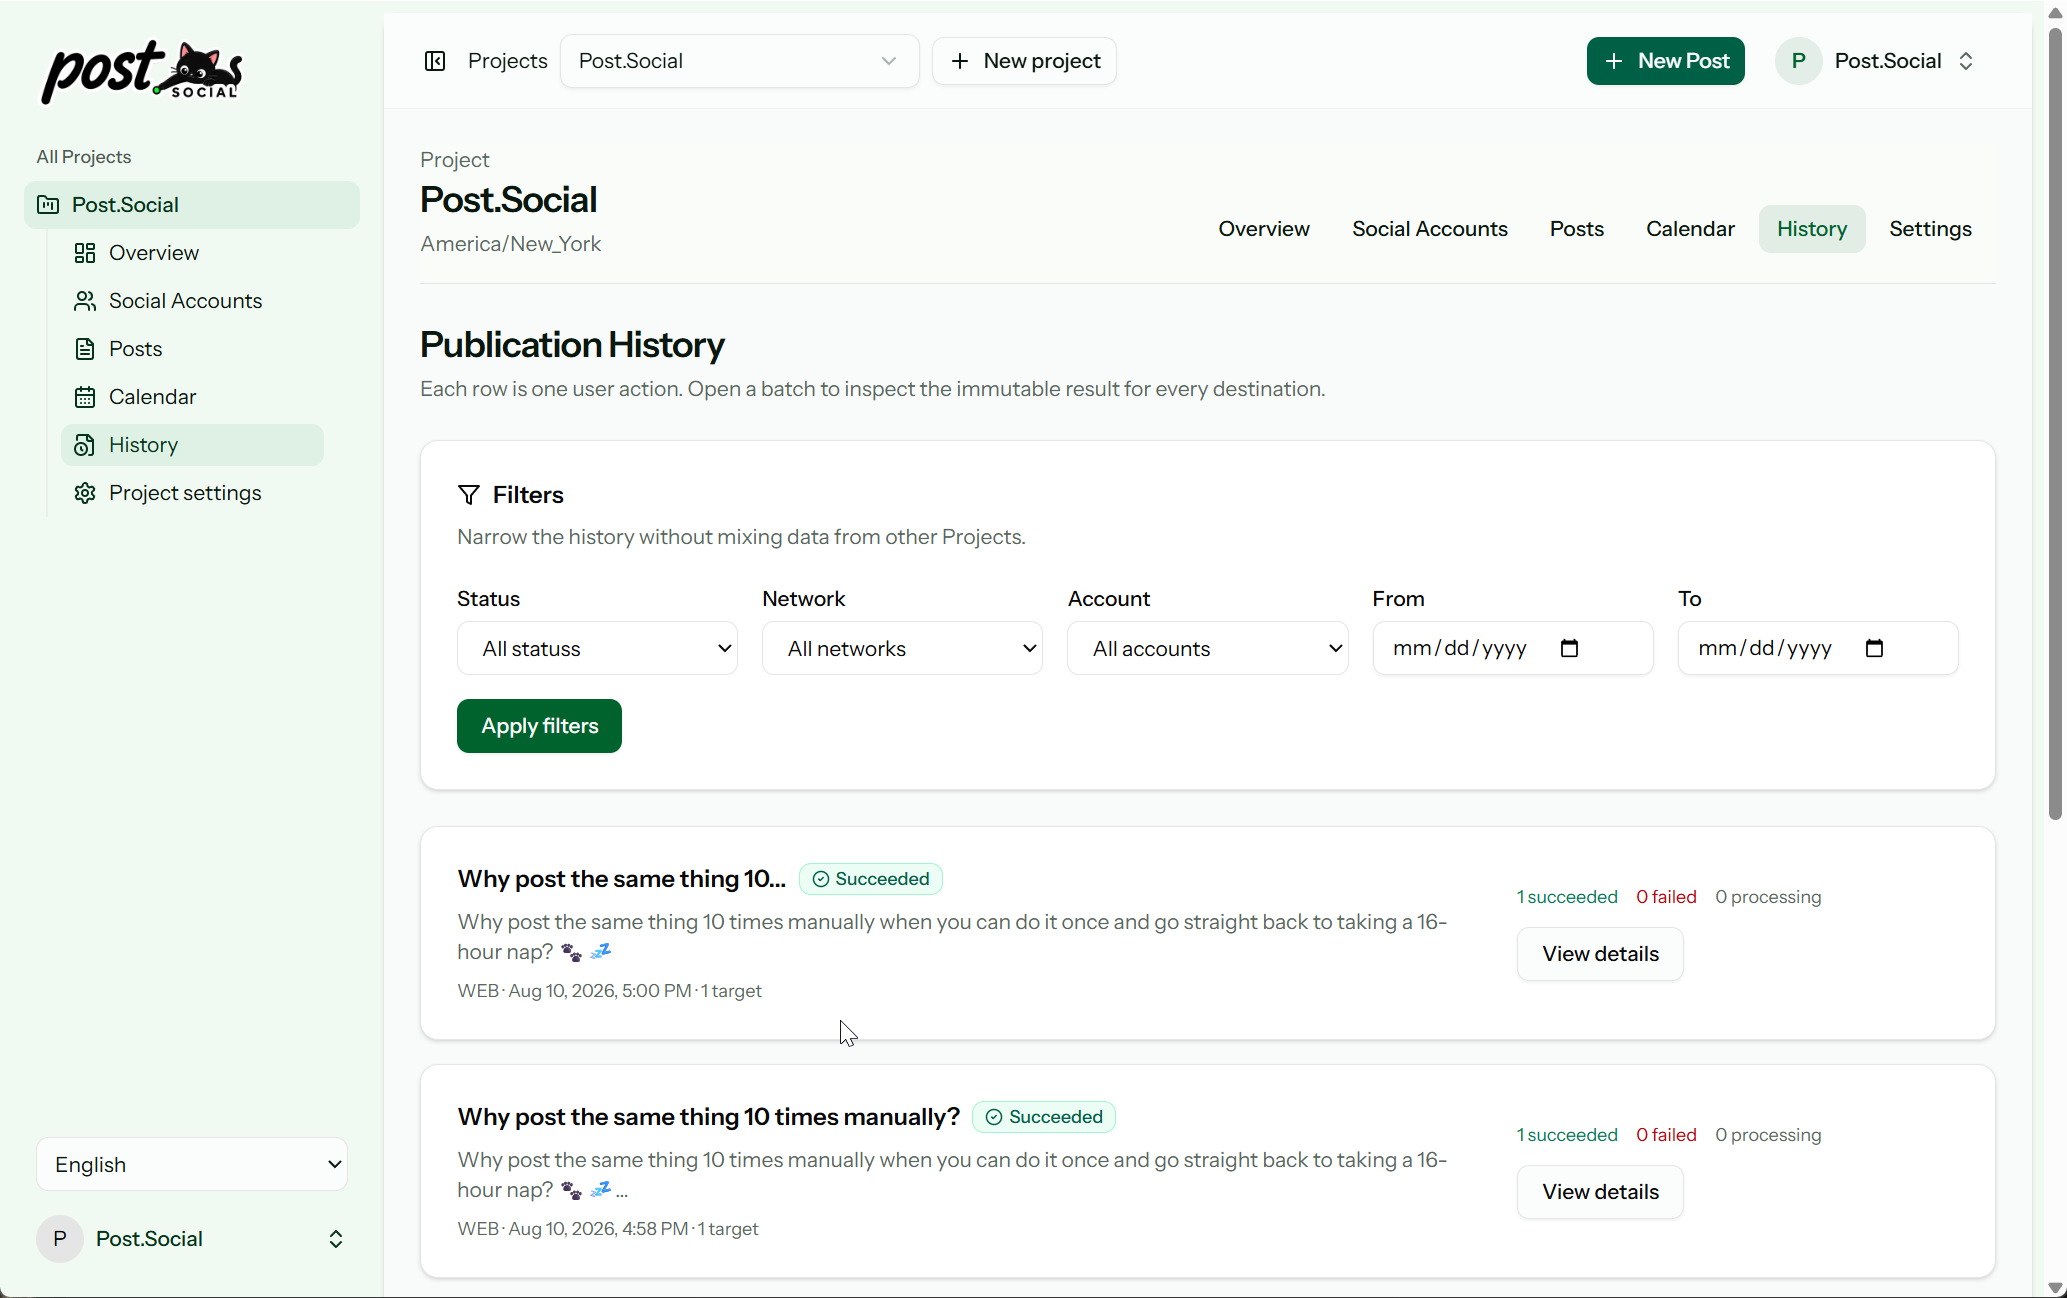
Task: Click the 'America/New_York' timezone text
Action: point(510,244)
